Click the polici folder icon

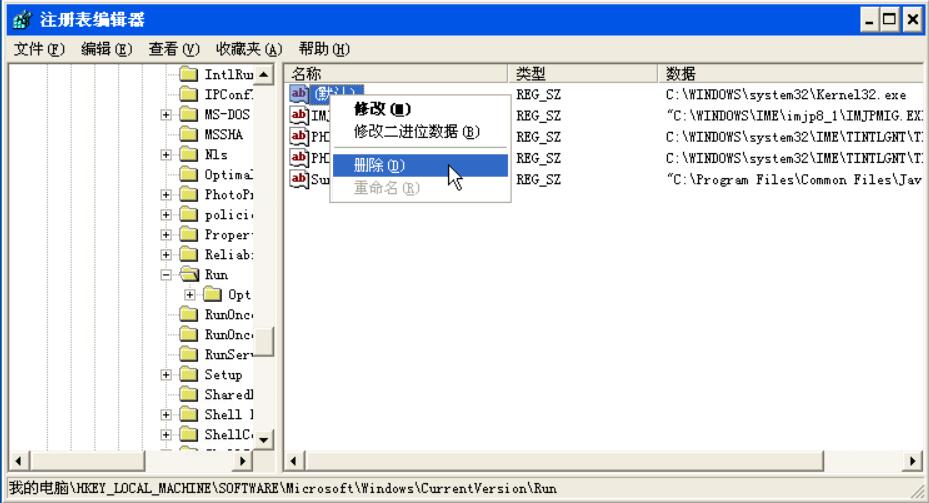coord(188,214)
